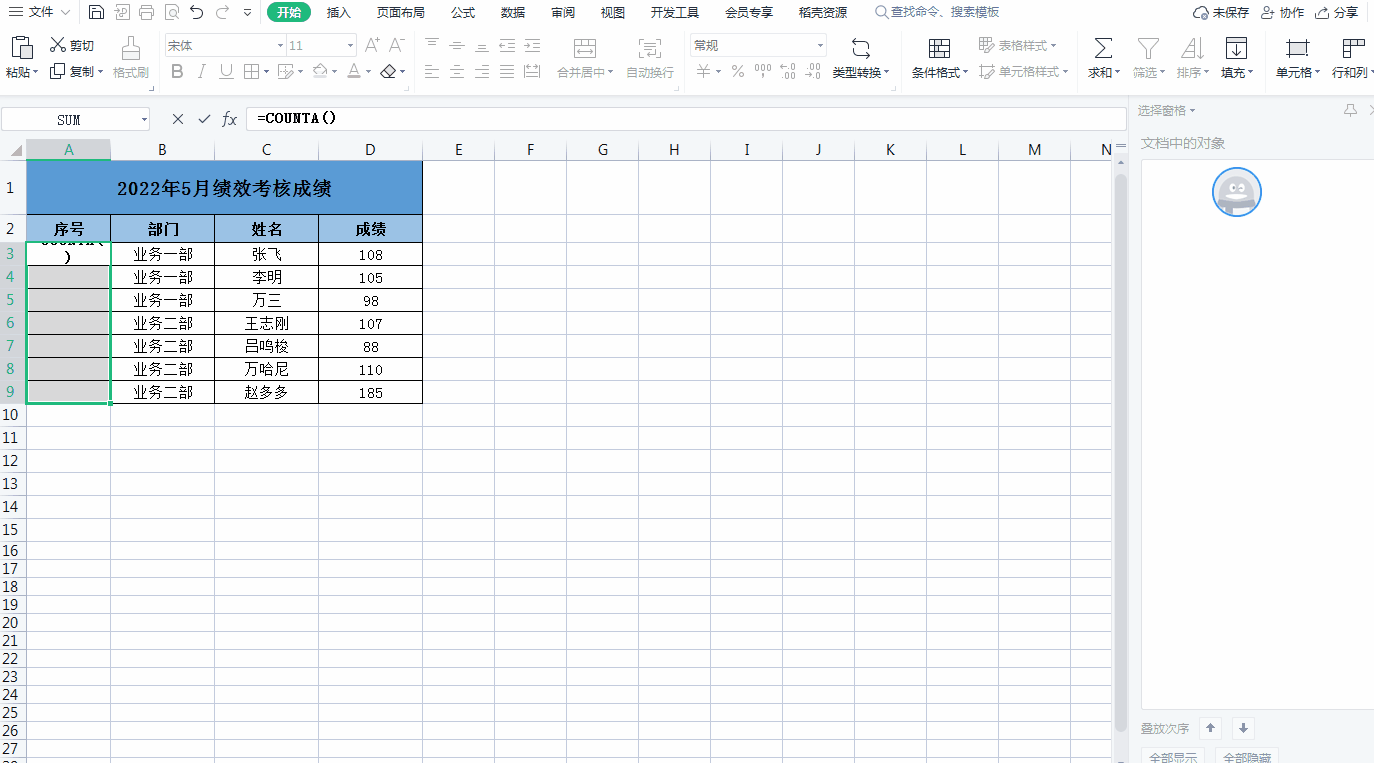Image resolution: width=1374 pixels, height=763 pixels.
Task: Expand quick access toolbar customize arrow
Action: pos(247,13)
